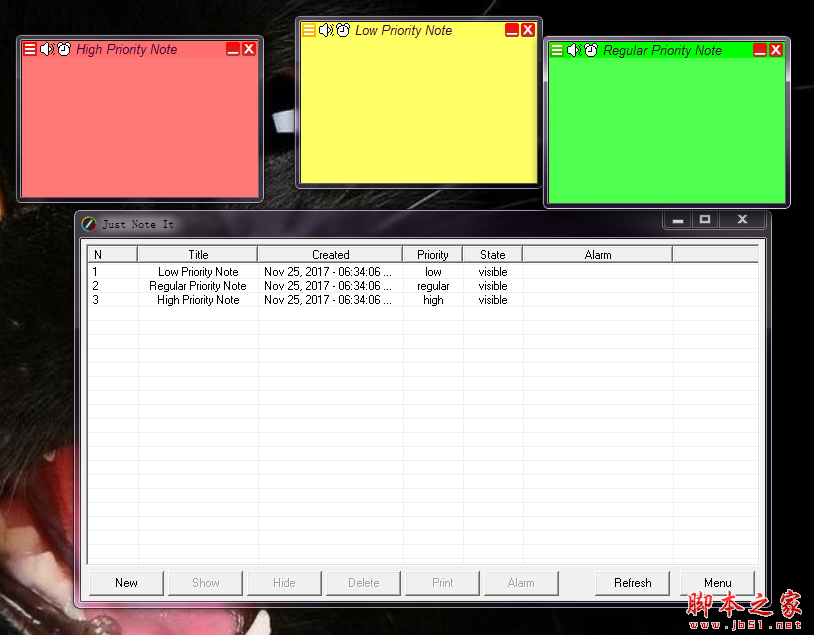Select the 'Regular Priority Note' row title
The width and height of the screenshot is (814, 636).
pyautogui.click(x=198, y=286)
